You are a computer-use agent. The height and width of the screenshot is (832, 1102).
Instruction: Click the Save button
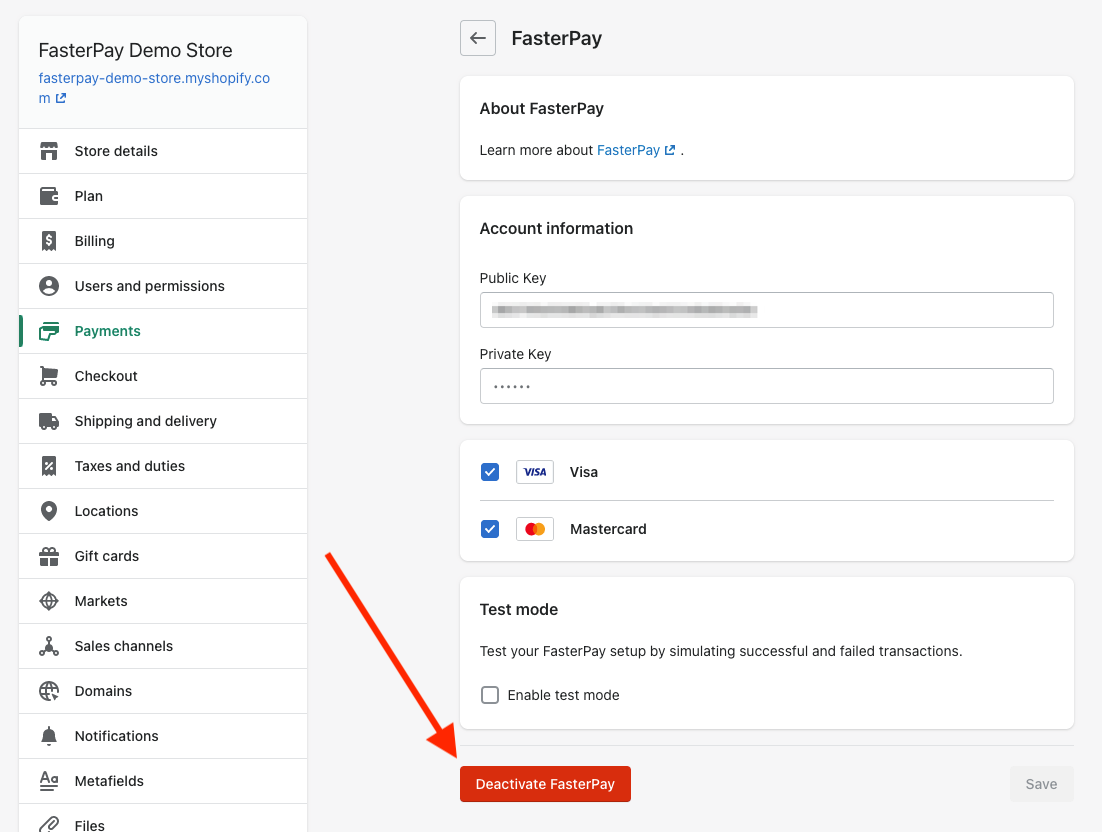coord(1042,784)
